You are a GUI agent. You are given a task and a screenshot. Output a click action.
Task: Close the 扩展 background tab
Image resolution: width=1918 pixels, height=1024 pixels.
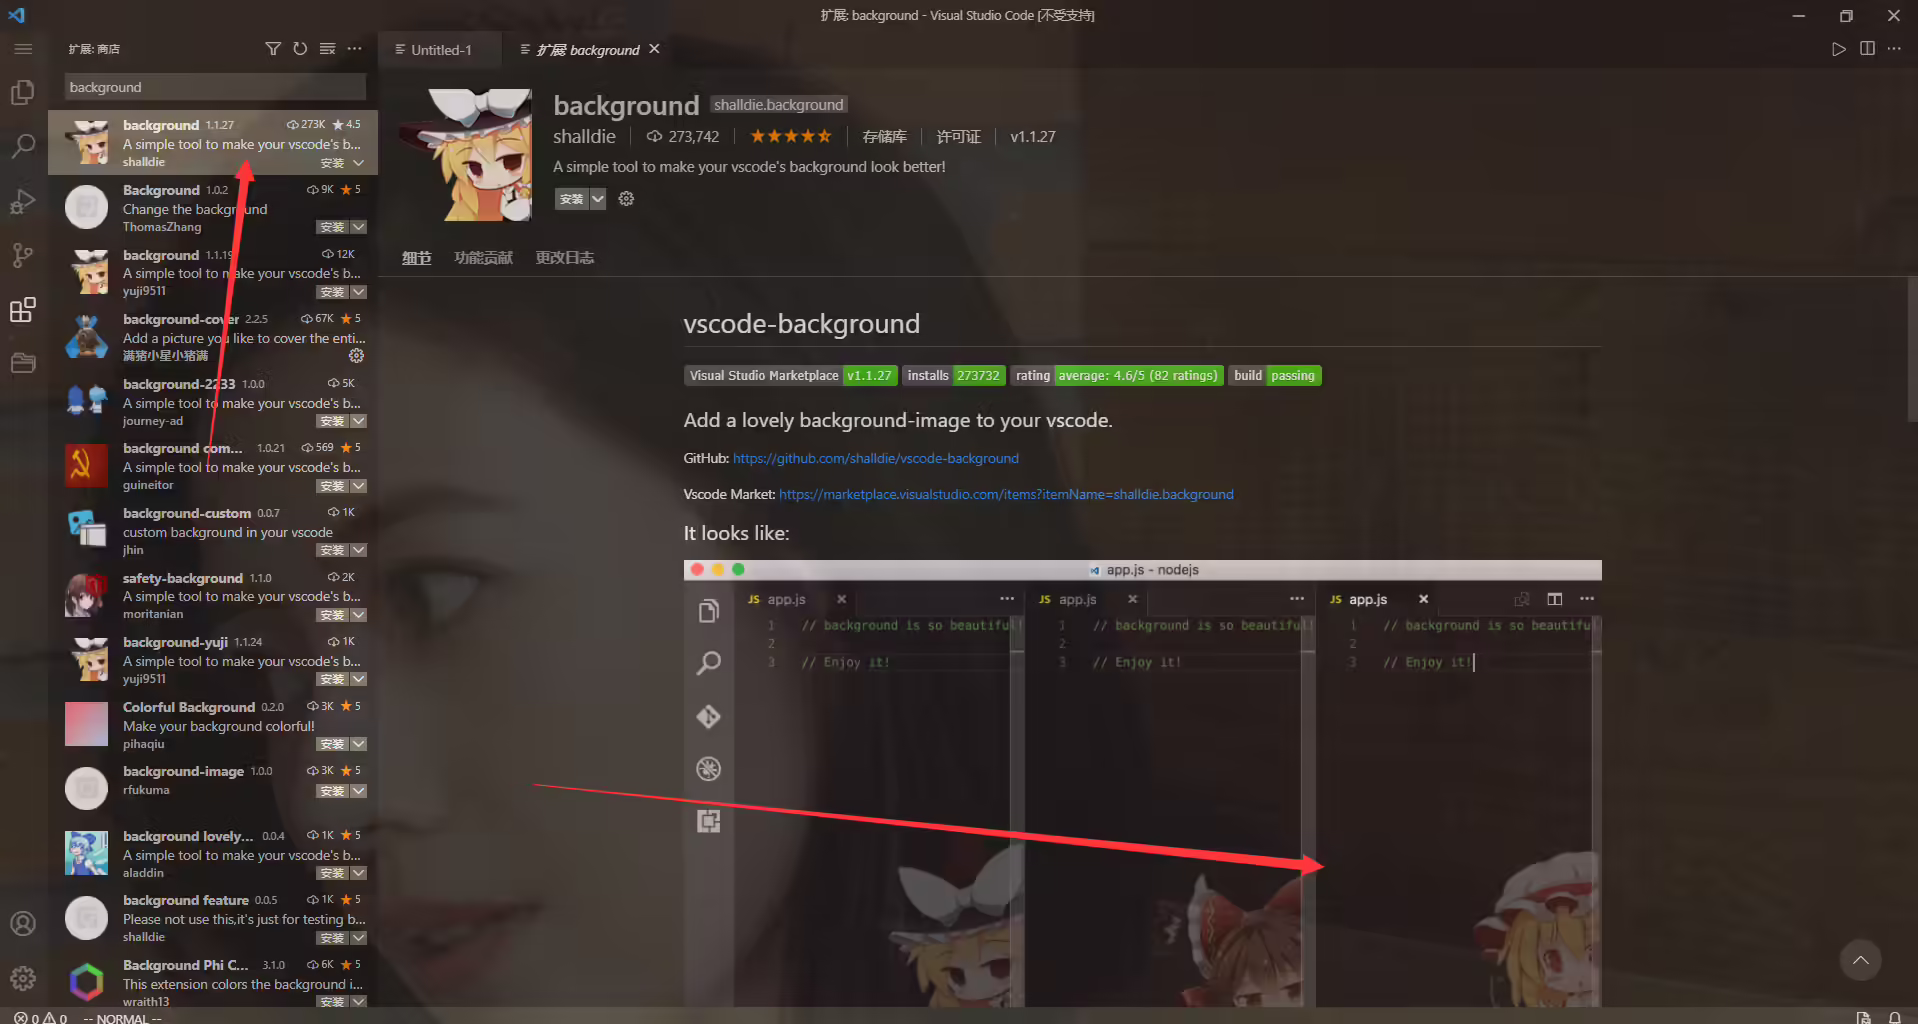point(654,49)
